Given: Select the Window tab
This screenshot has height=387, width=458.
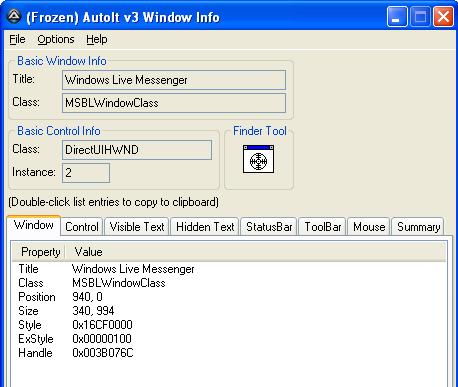Looking at the screenshot, I should [x=34, y=225].
